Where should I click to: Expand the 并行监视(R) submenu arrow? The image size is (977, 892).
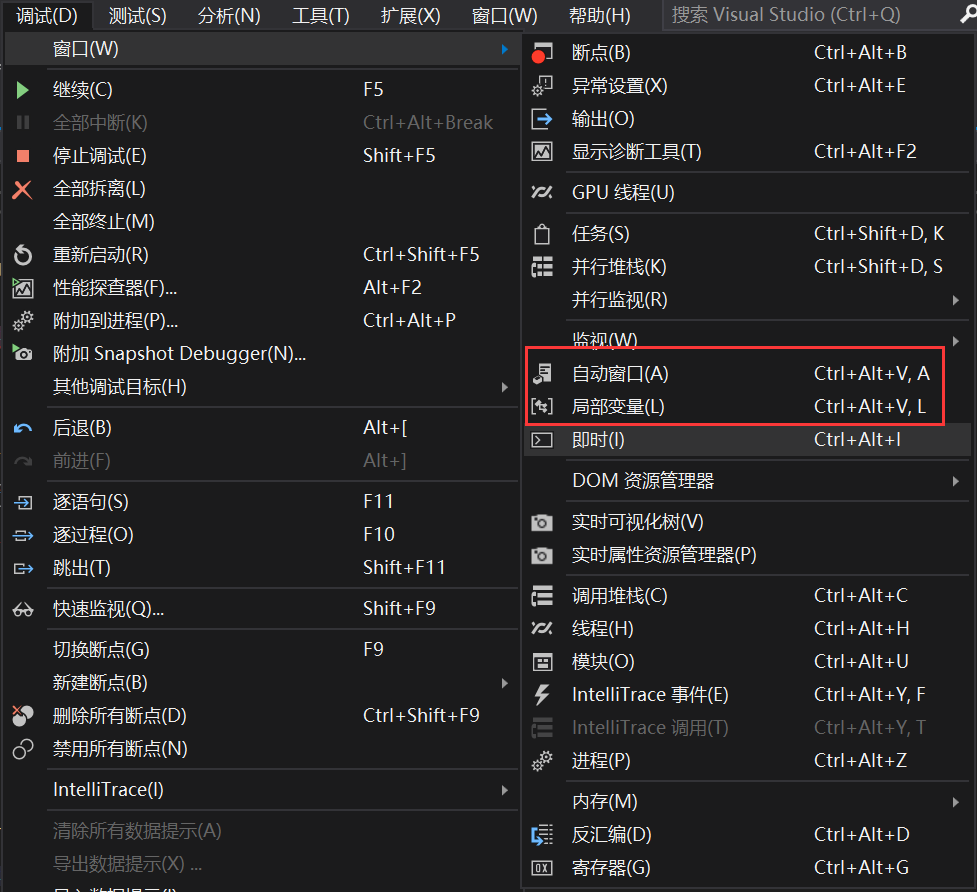956,300
